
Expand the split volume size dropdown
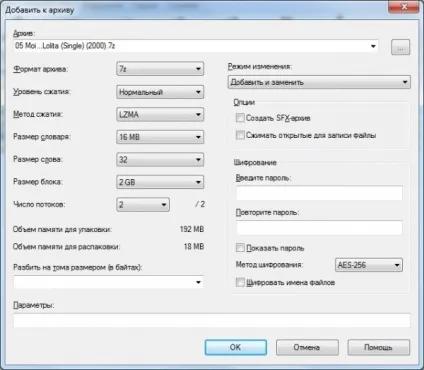(198, 282)
